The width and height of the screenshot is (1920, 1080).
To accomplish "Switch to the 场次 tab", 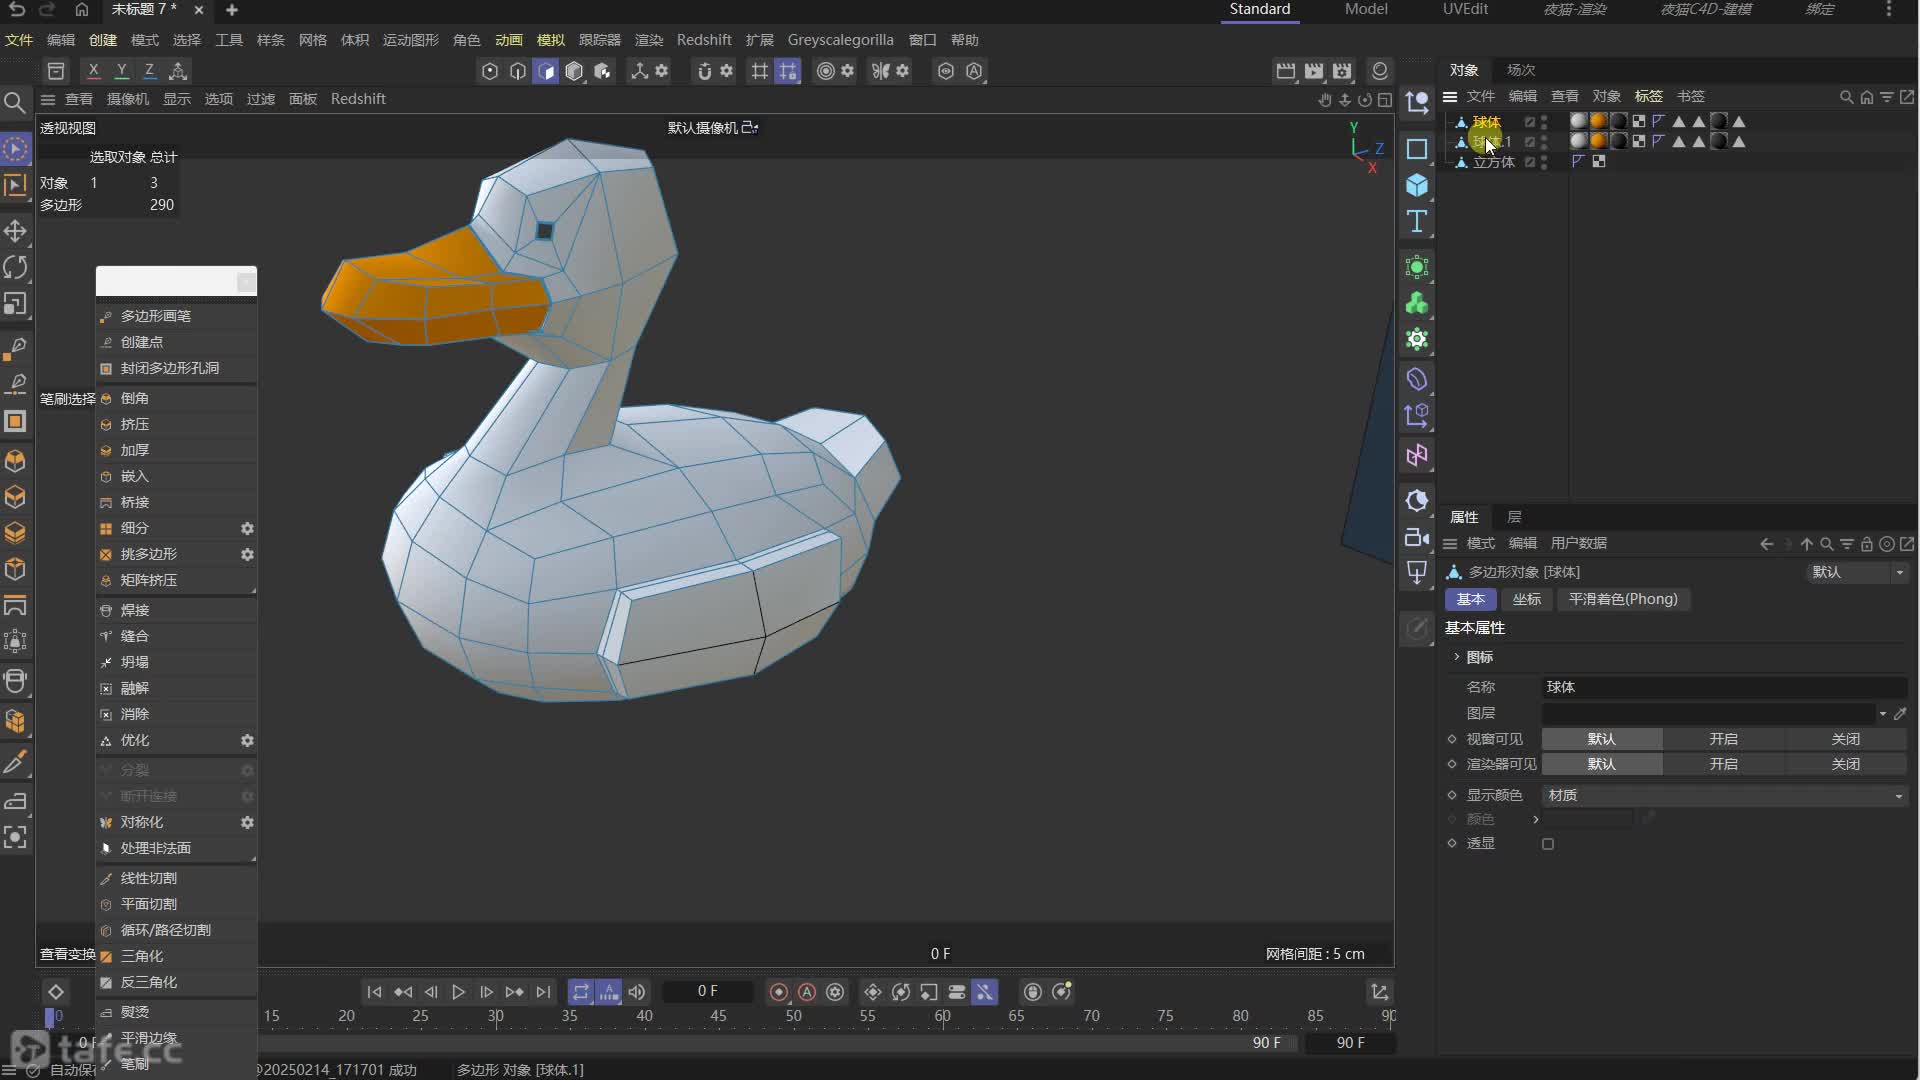I will (x=1521, y=70).
